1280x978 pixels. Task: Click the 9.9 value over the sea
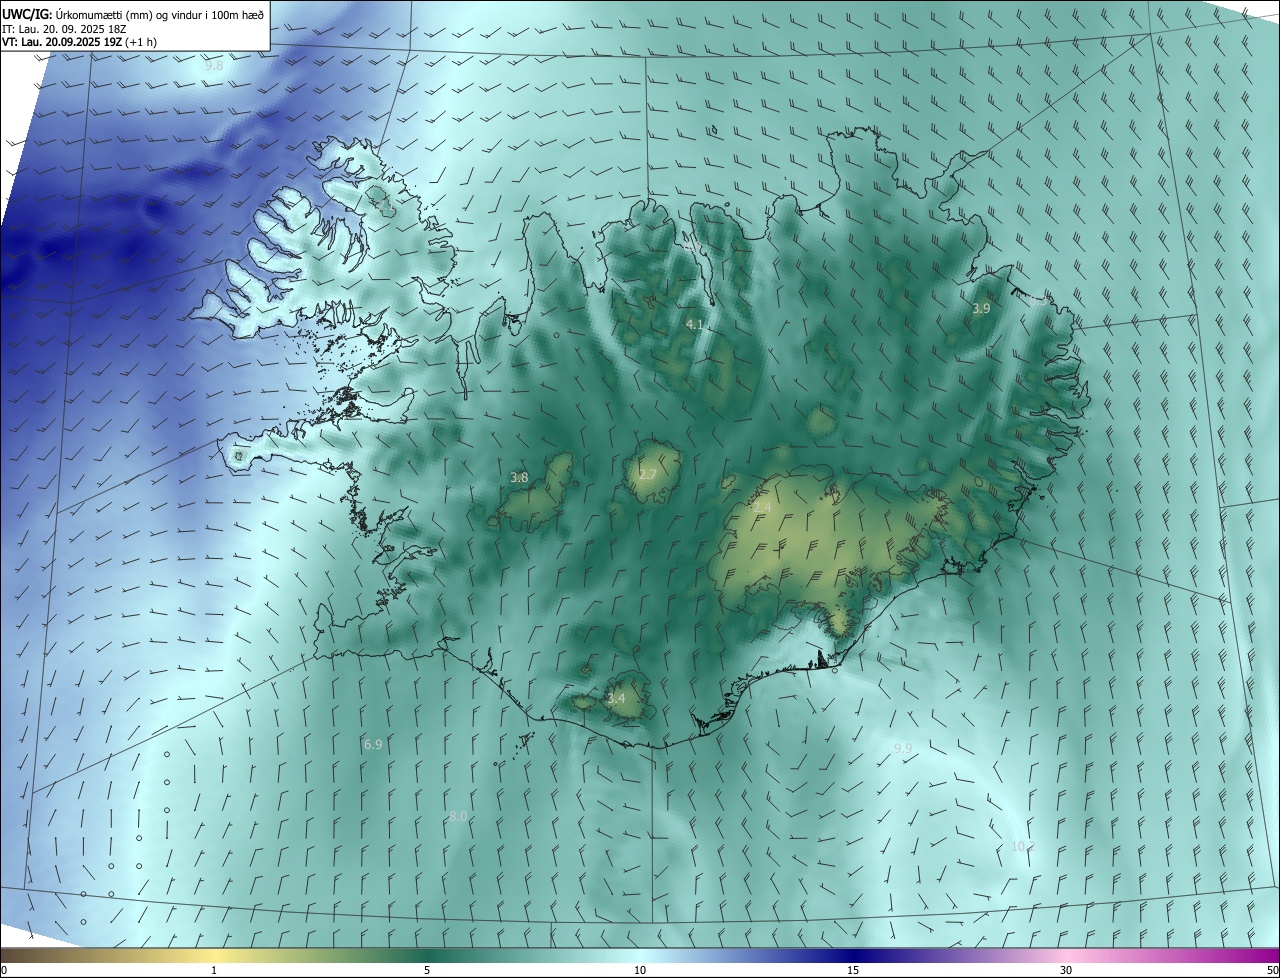point(903,749)
